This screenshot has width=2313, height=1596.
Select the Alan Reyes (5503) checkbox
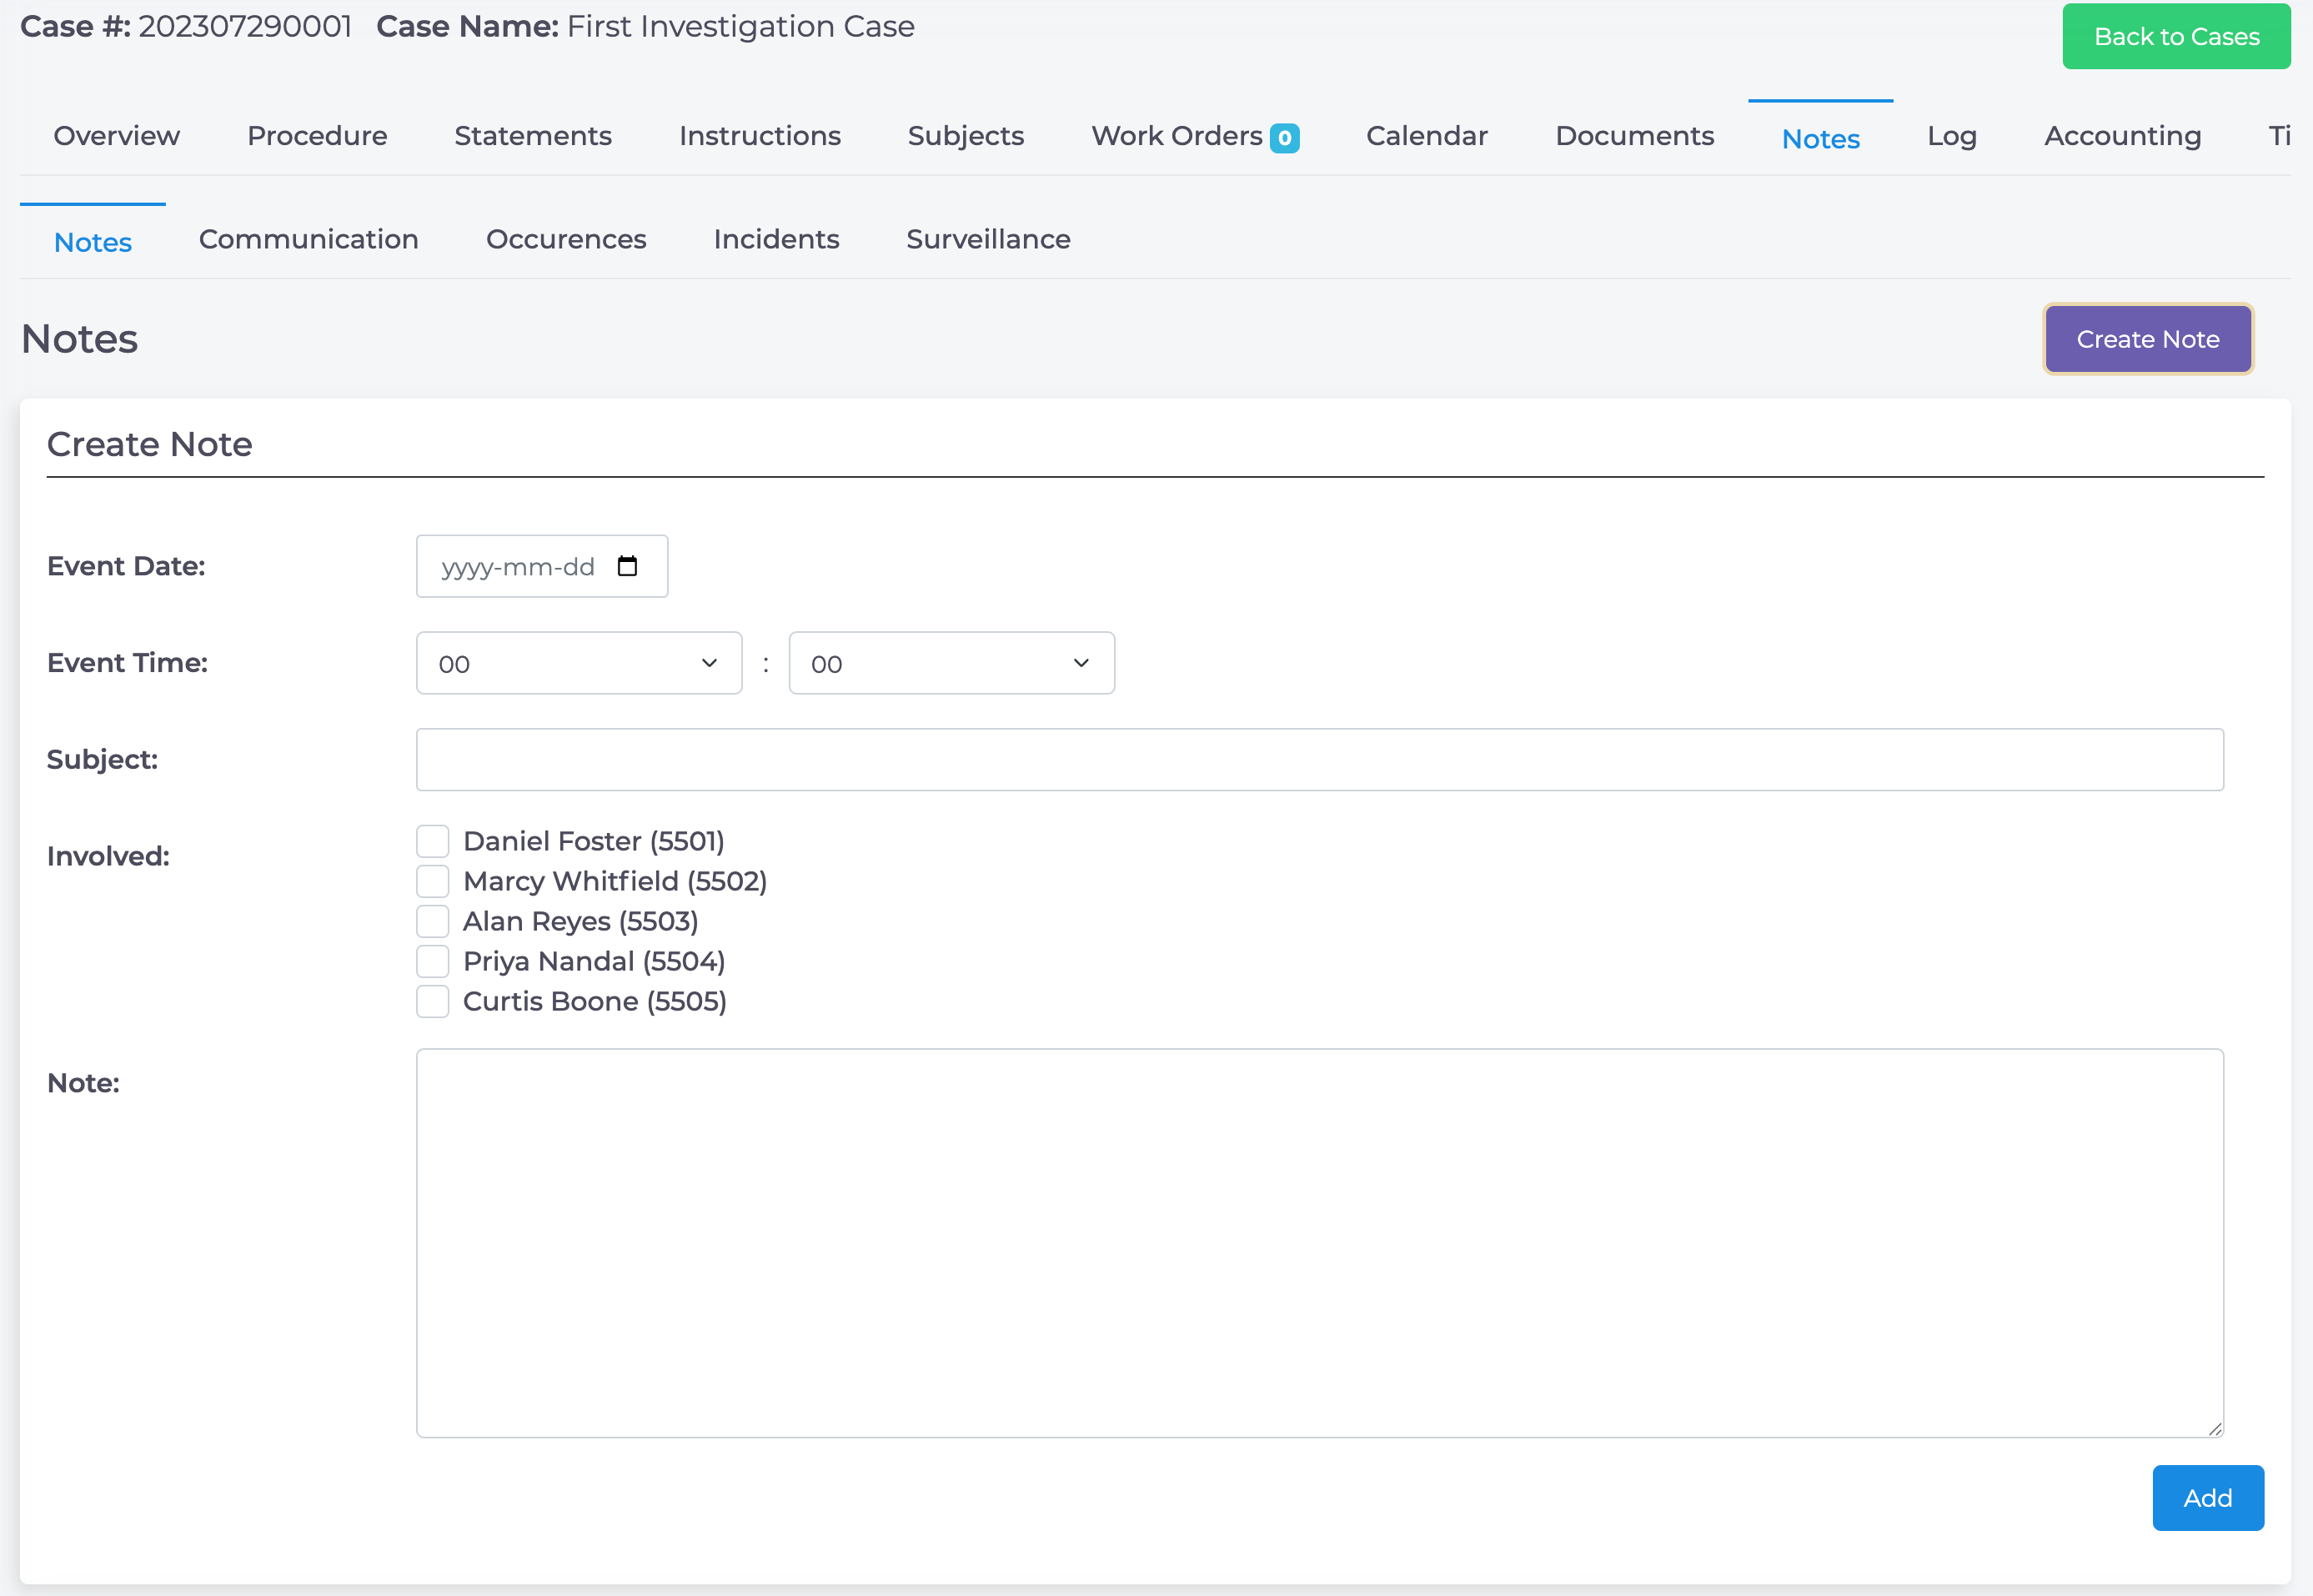433,921
